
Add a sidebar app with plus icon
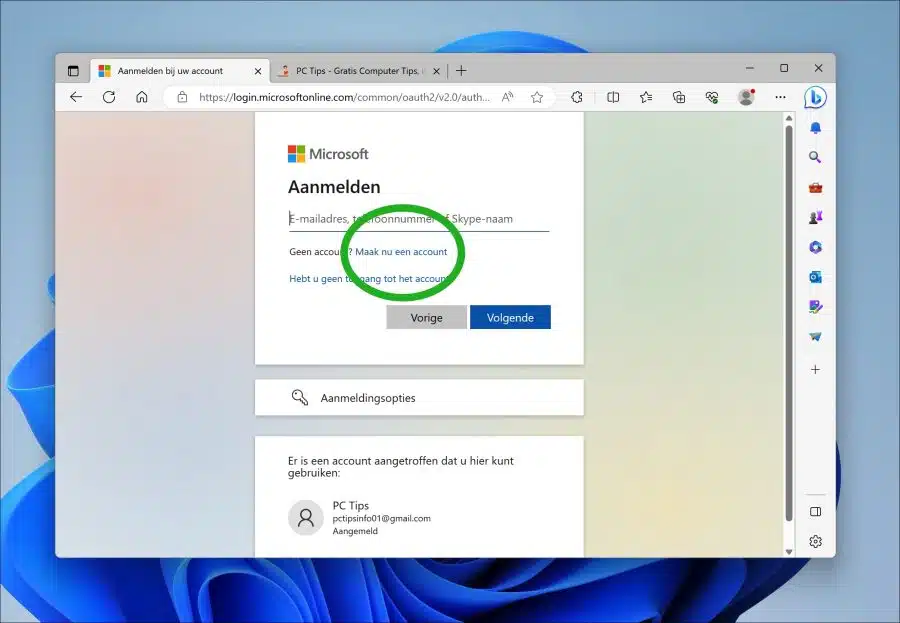(x=815, y=370)
